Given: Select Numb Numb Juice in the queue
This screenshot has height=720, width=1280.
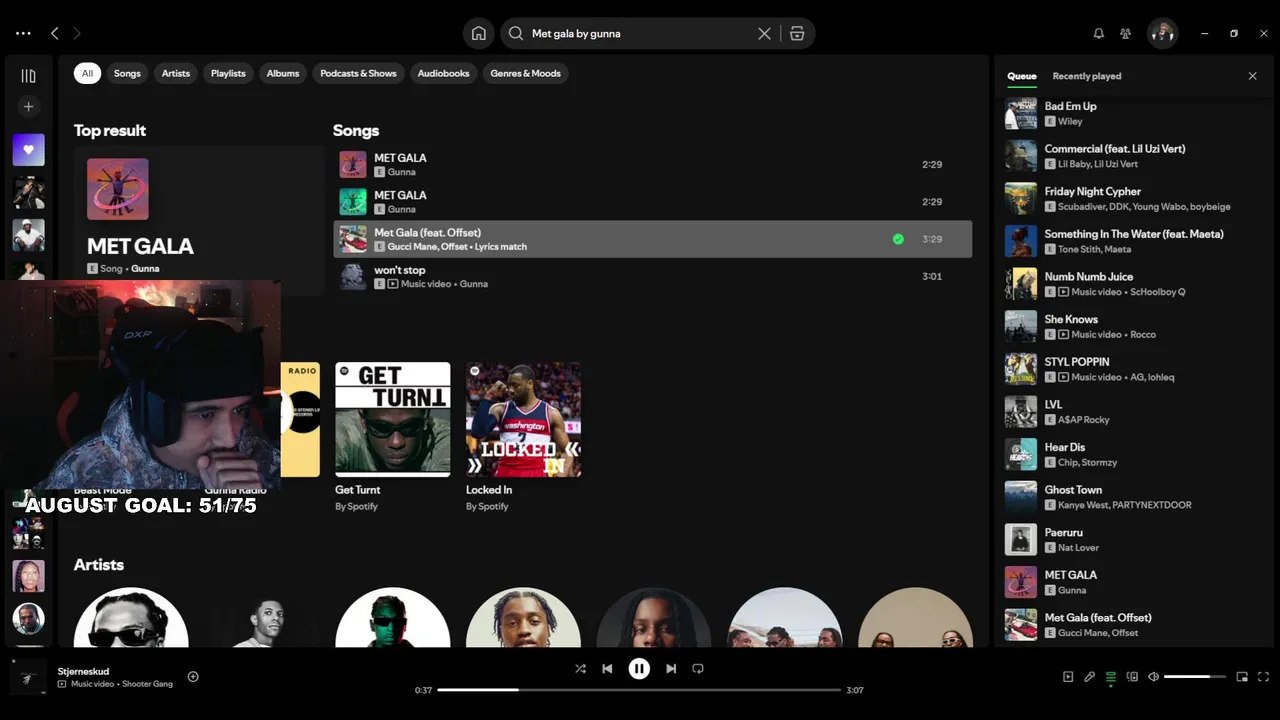Looking at the screenshot, I should [1131, 284].
